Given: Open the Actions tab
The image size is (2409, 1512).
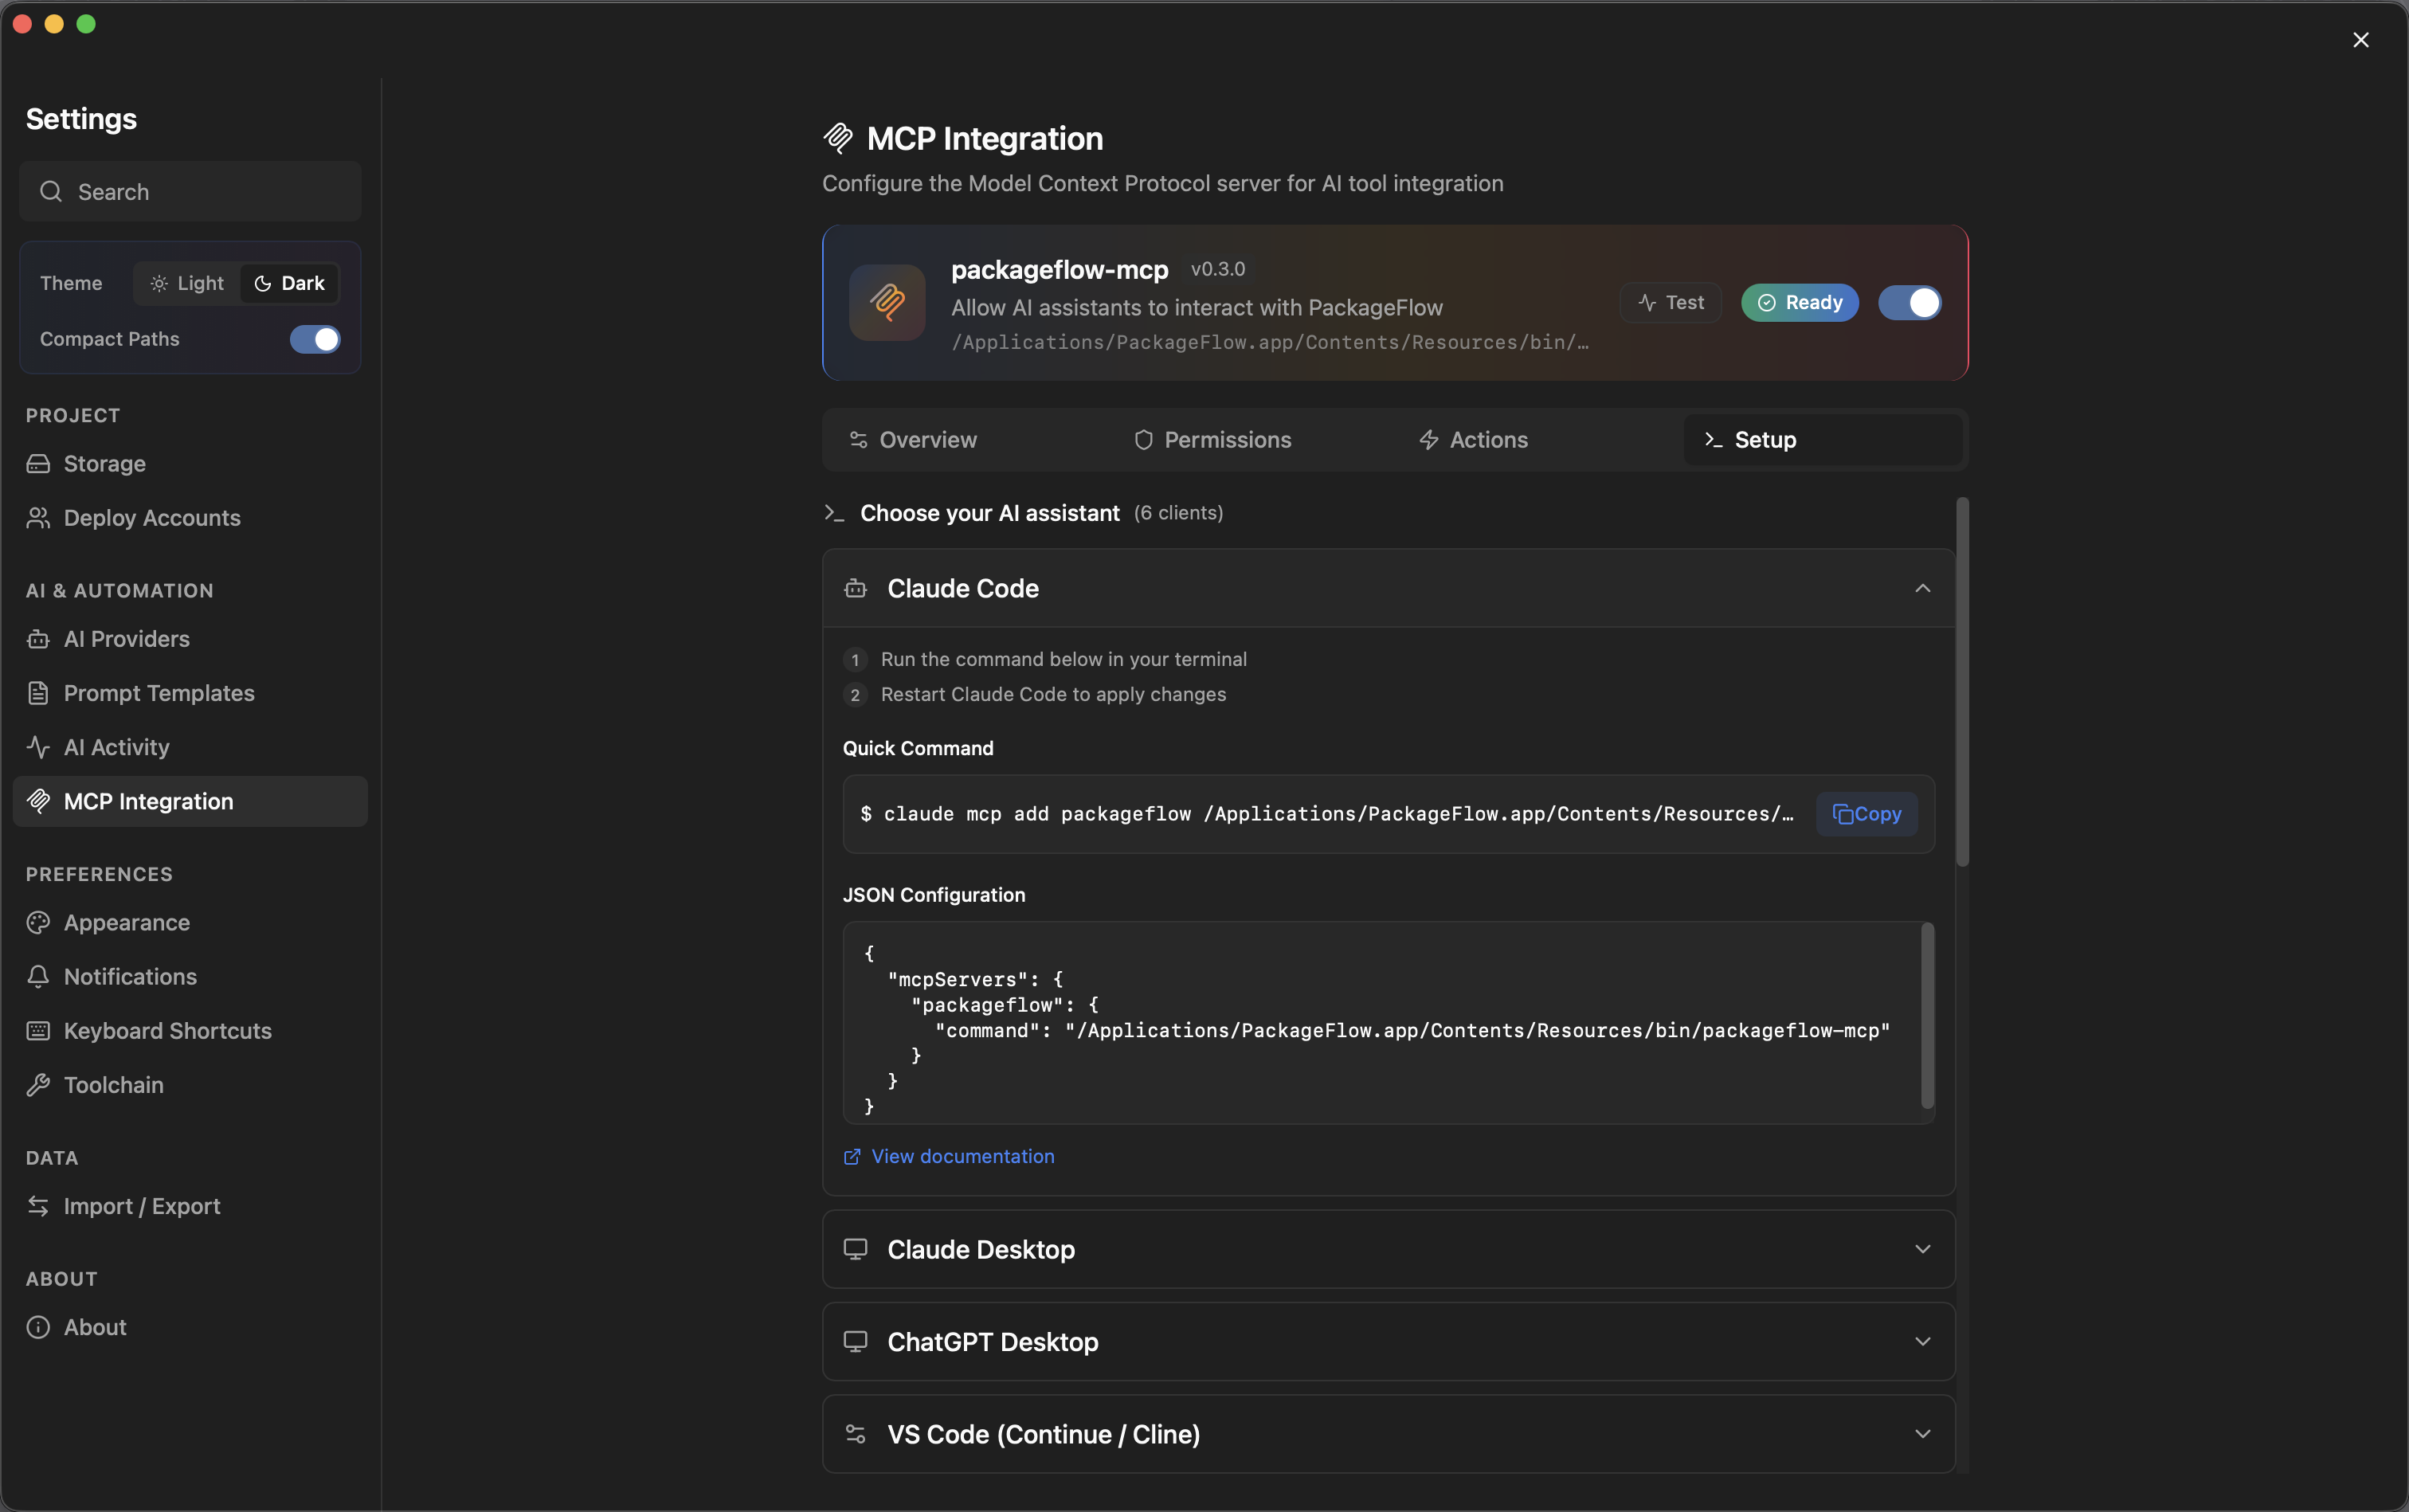Looking at the screenshot, I should click(1488, 439).
